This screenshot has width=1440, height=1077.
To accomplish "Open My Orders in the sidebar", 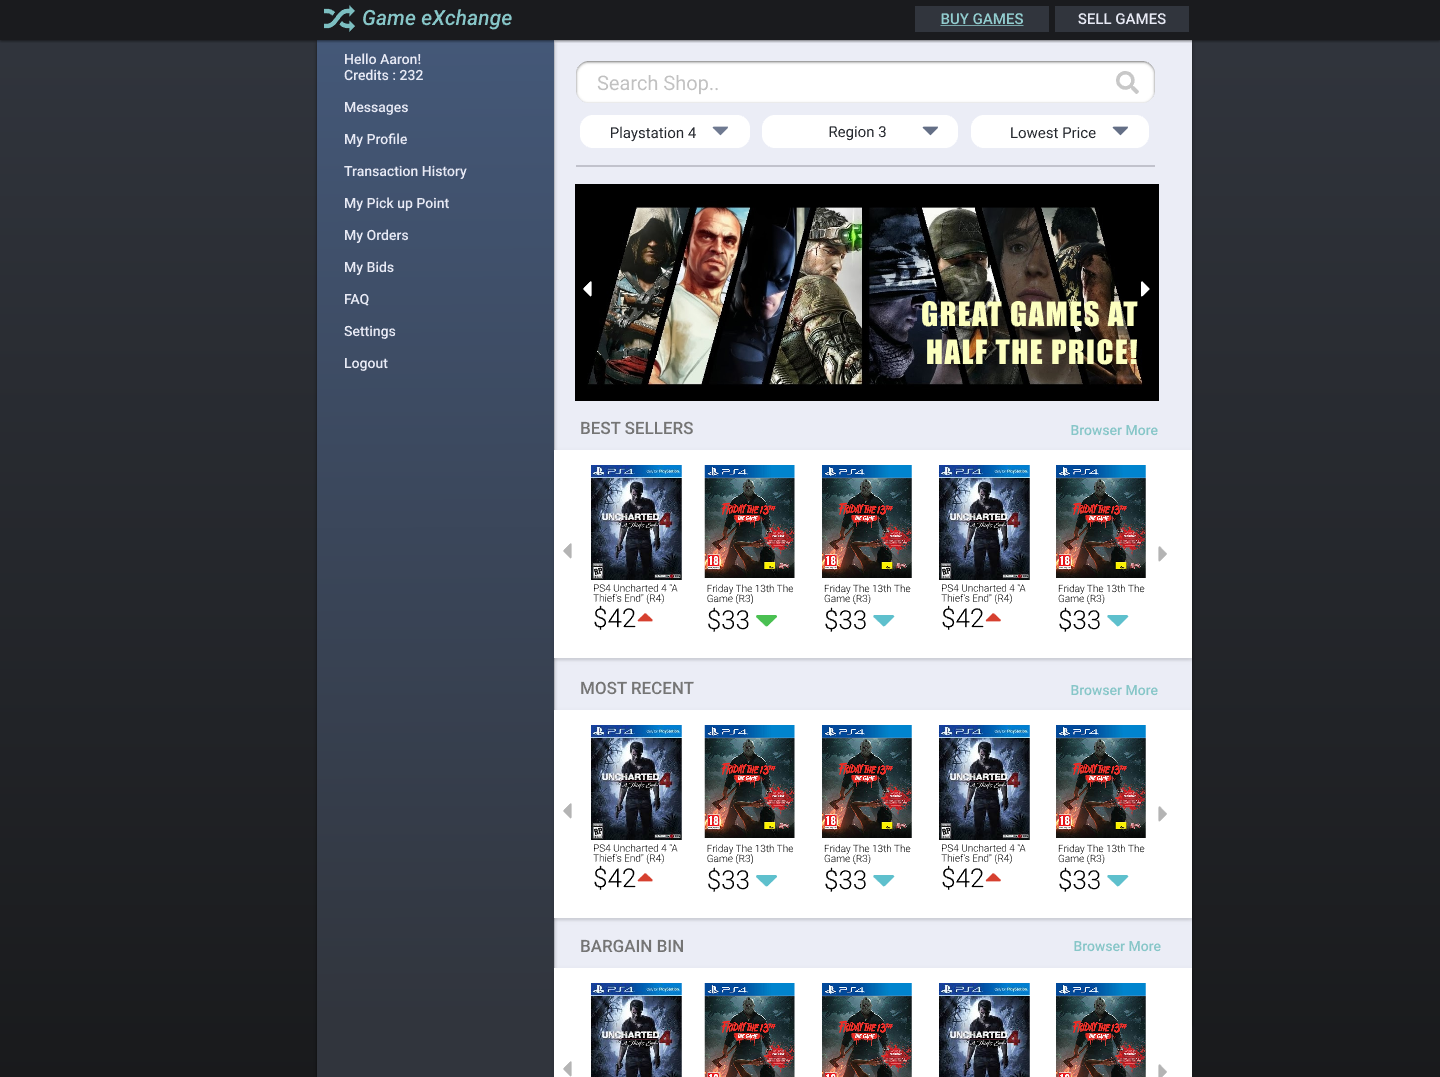I will pos(376,235).
